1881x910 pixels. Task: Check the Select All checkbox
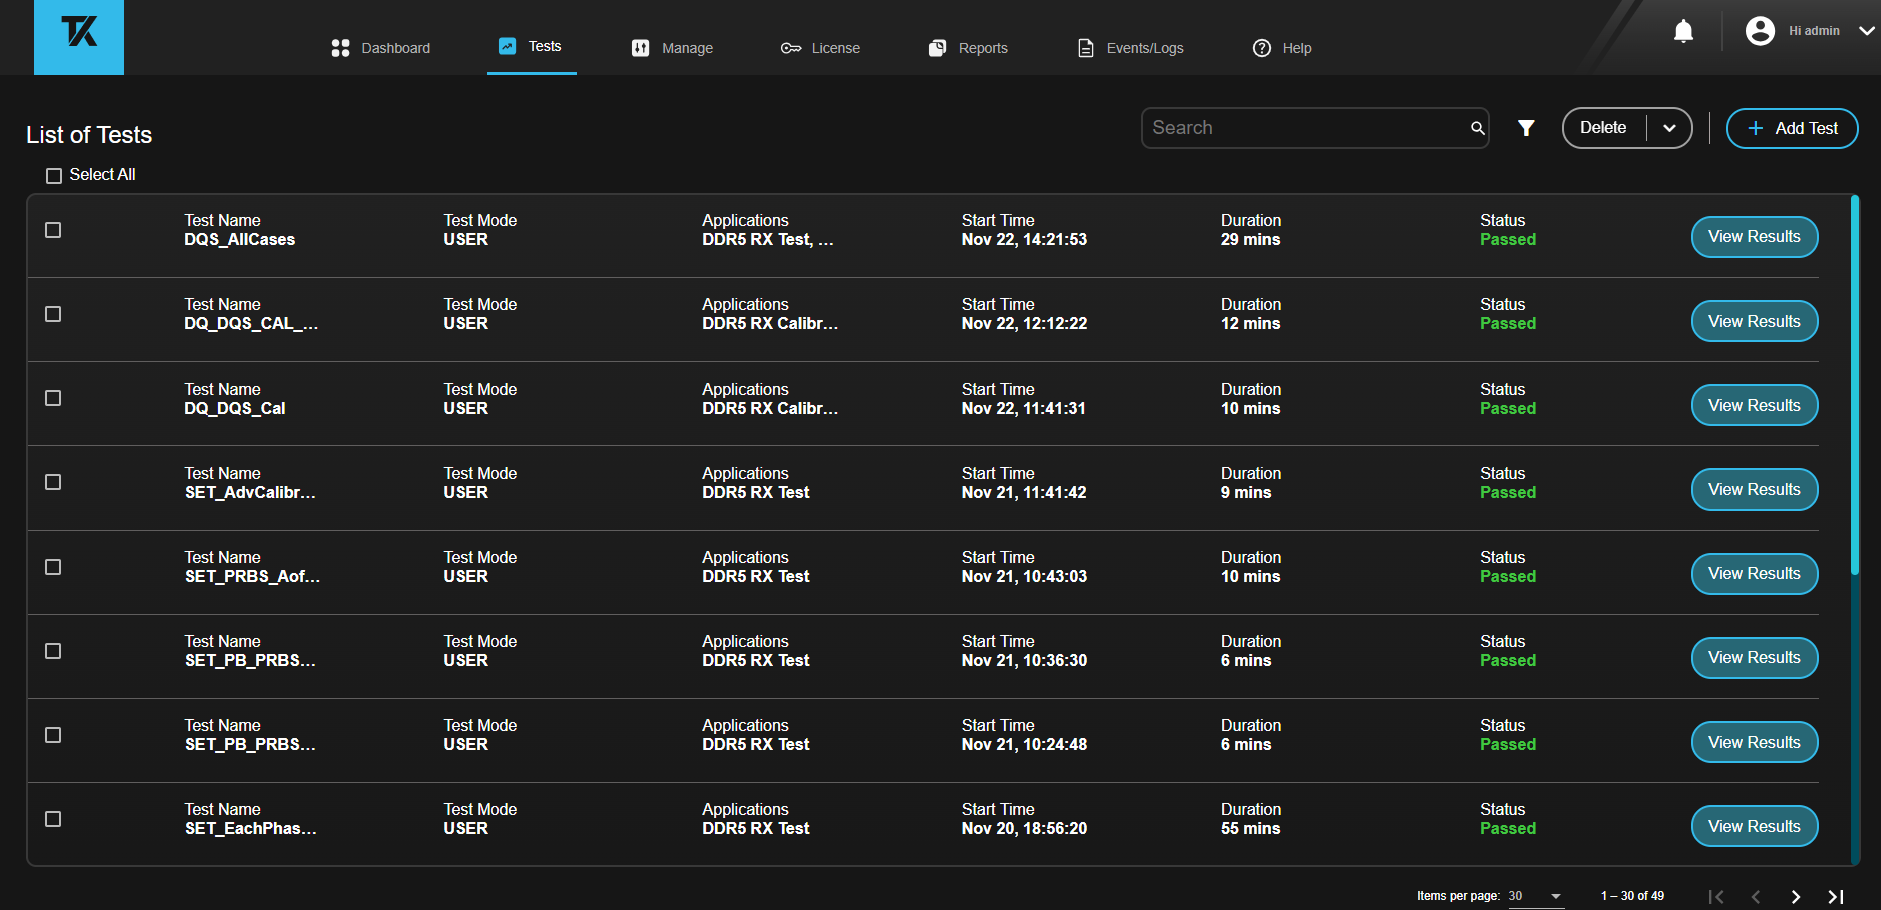click(54, 176)
